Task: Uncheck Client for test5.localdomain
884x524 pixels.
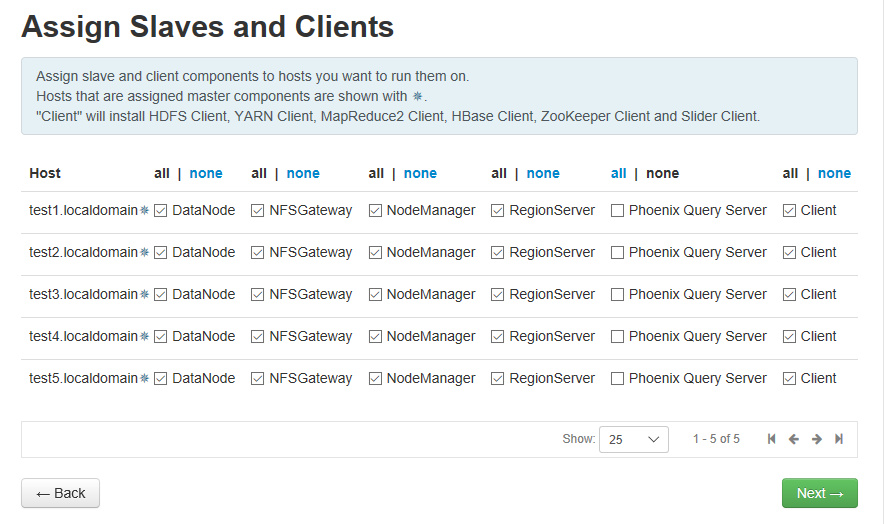Action: pos(789,378)
